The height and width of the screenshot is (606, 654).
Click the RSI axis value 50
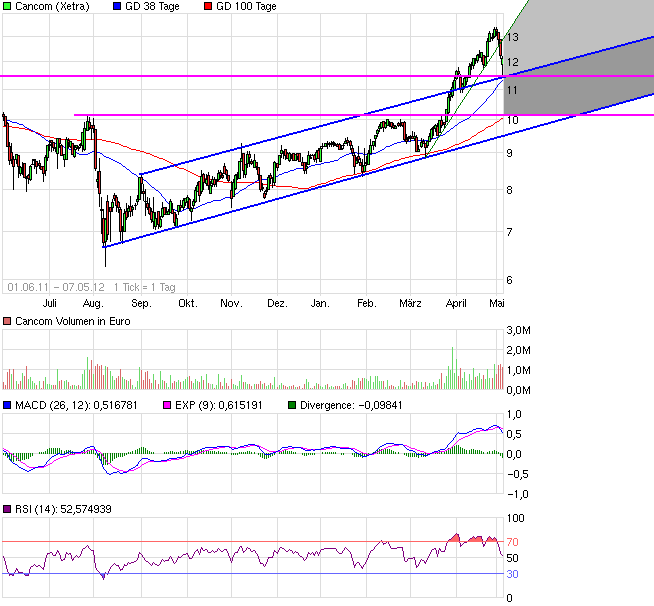[513, 558]
